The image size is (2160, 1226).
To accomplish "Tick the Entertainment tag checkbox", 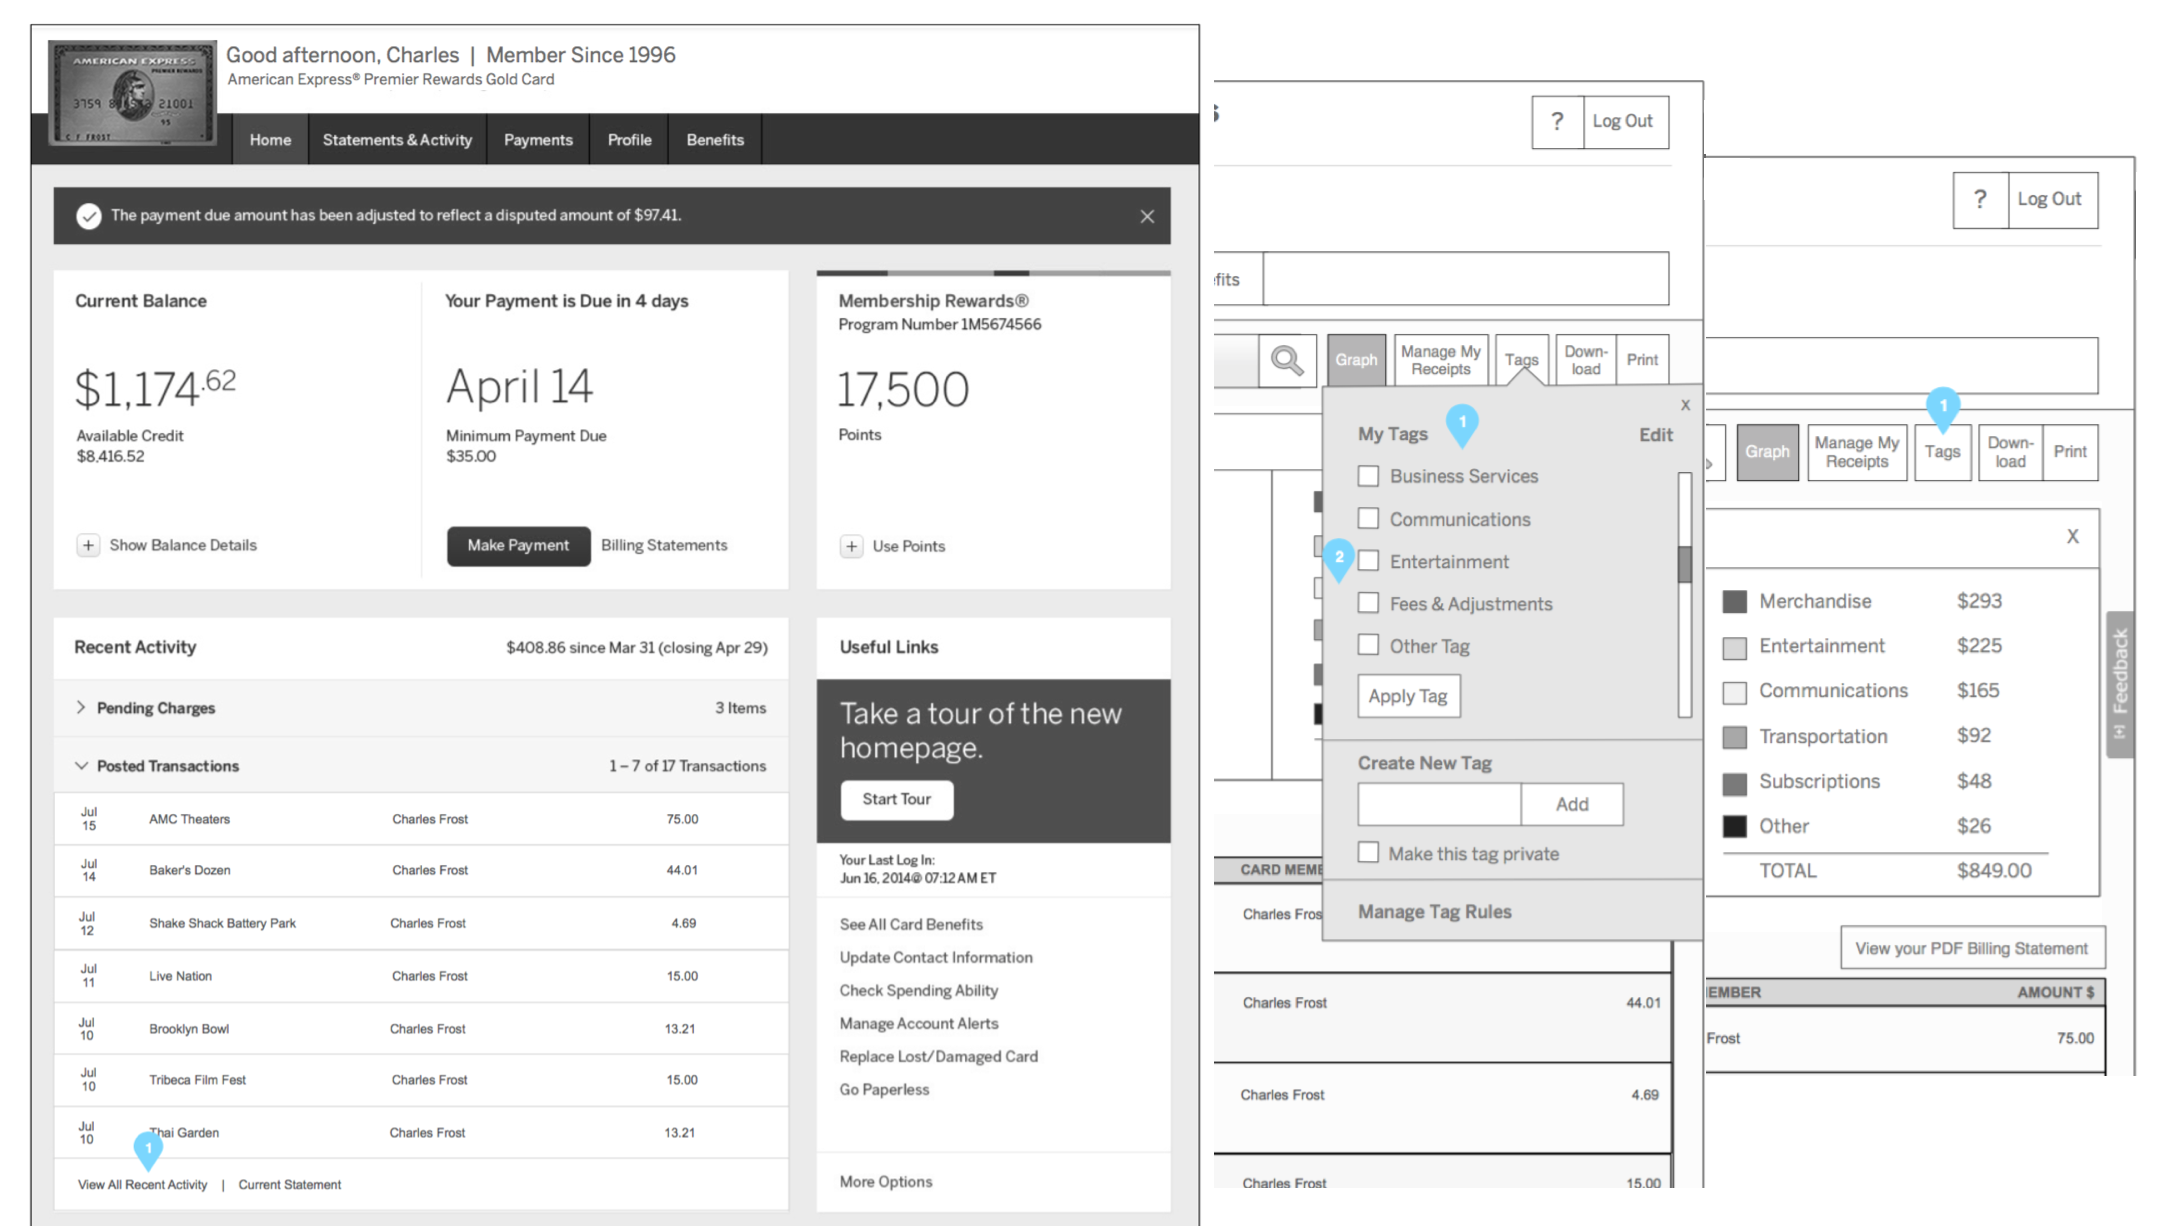I will point(1368,561).
